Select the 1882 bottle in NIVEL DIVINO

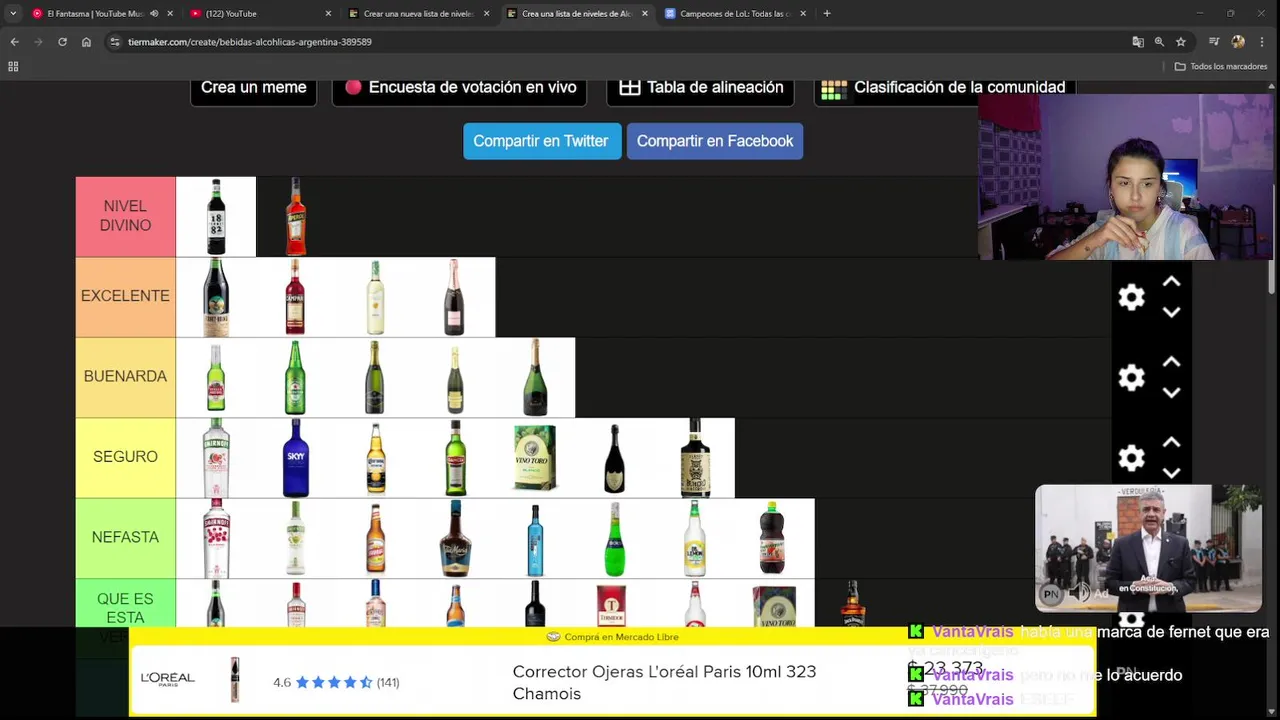pyautogui.click(x=216, y=217)
